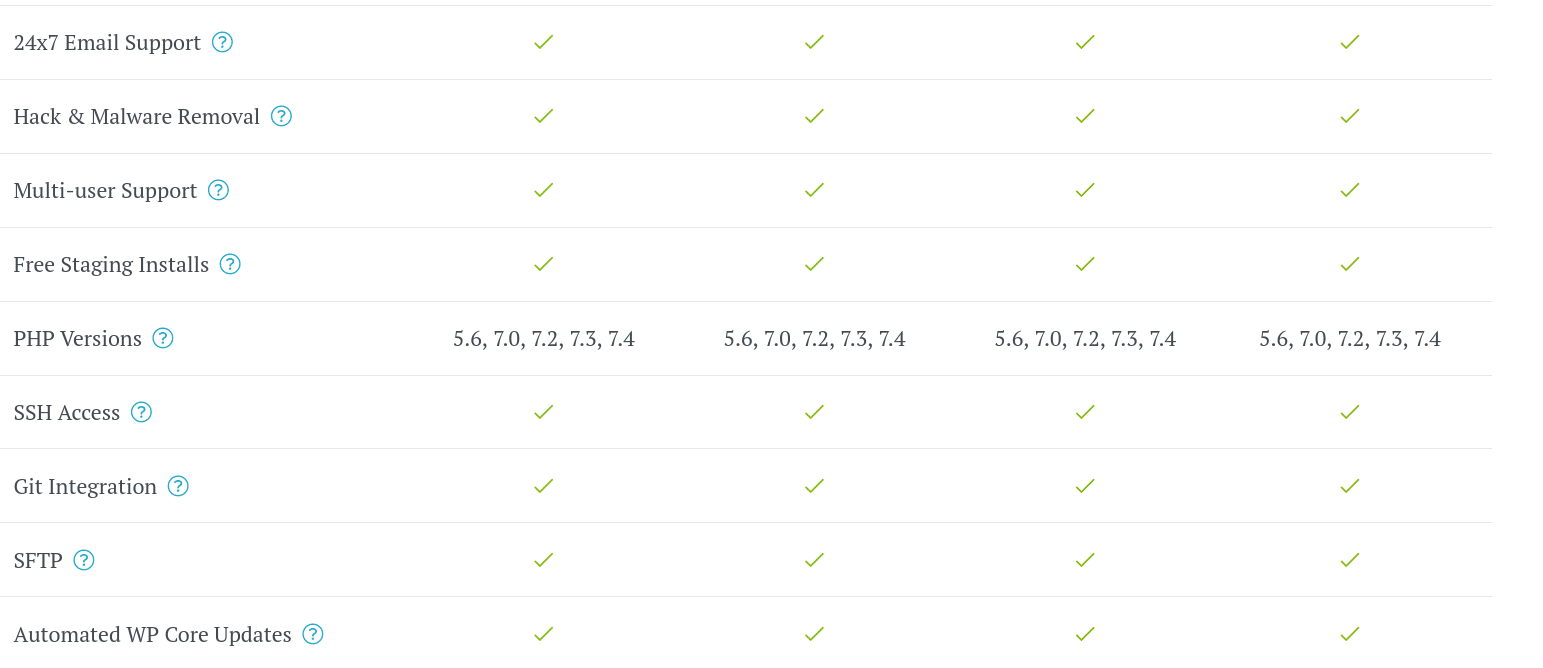
Task: Click first plan's PHP versions list
Action: click(544, 339)
